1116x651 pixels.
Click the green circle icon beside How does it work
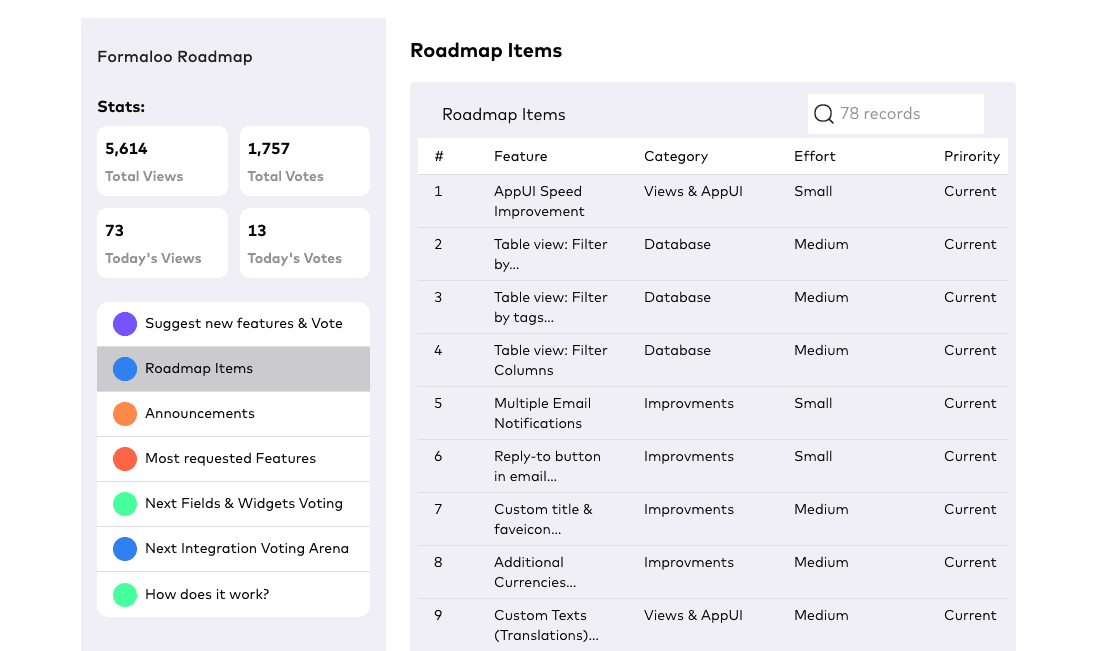(x=125, y=594)
